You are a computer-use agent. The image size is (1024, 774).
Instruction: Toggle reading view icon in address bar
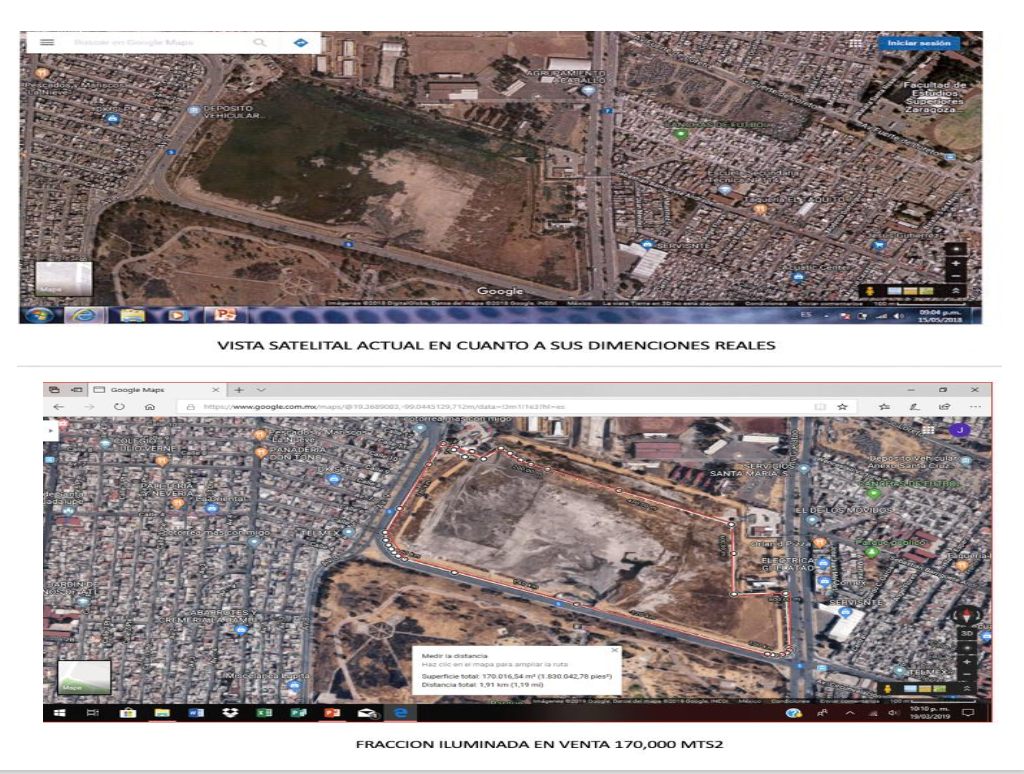pyautogui.click(x=820, y=407)
